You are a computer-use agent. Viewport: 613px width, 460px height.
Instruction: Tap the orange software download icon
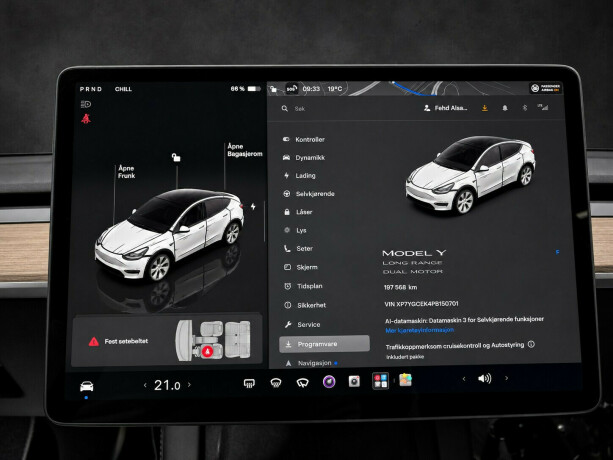[485, 108]
